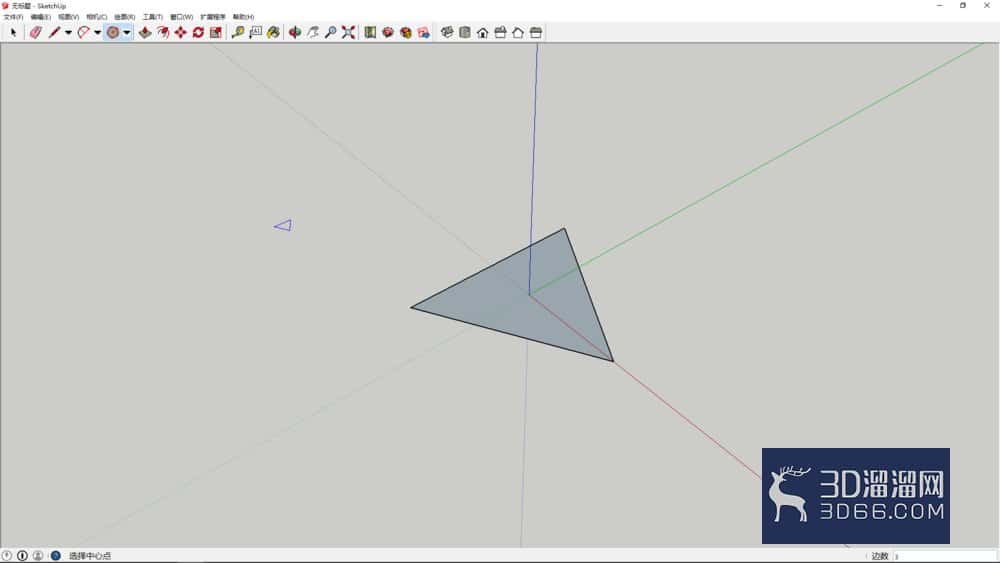Viewport: 1000px width, 563px height.
Task: Open the Arc tool dropdown arrow
Action: [98, 33]
